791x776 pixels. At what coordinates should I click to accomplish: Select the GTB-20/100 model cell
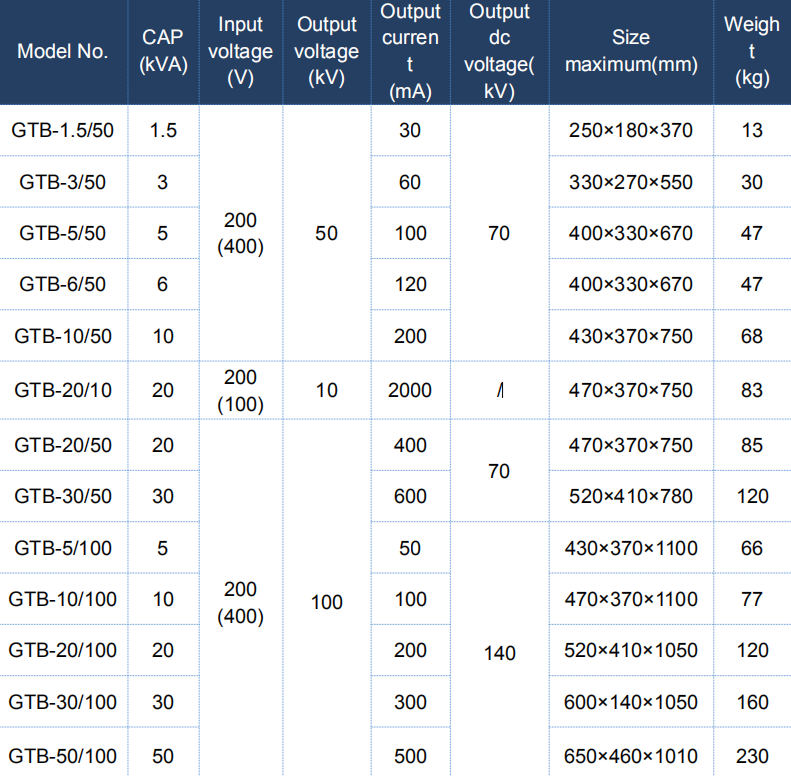tap(63, 650)
